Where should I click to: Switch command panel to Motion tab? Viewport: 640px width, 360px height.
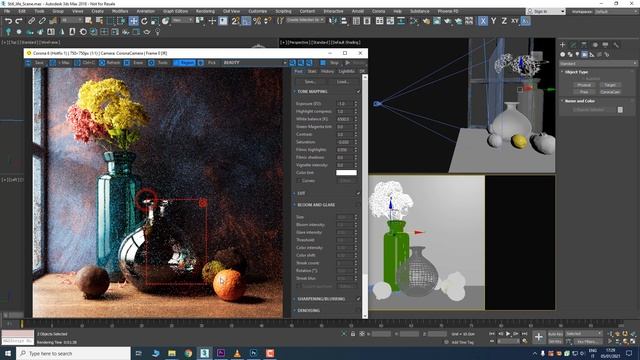pos(595,44)
